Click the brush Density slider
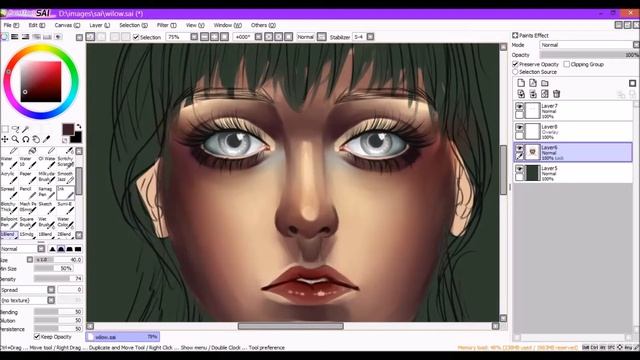The image size is (640, 360). 58,279
